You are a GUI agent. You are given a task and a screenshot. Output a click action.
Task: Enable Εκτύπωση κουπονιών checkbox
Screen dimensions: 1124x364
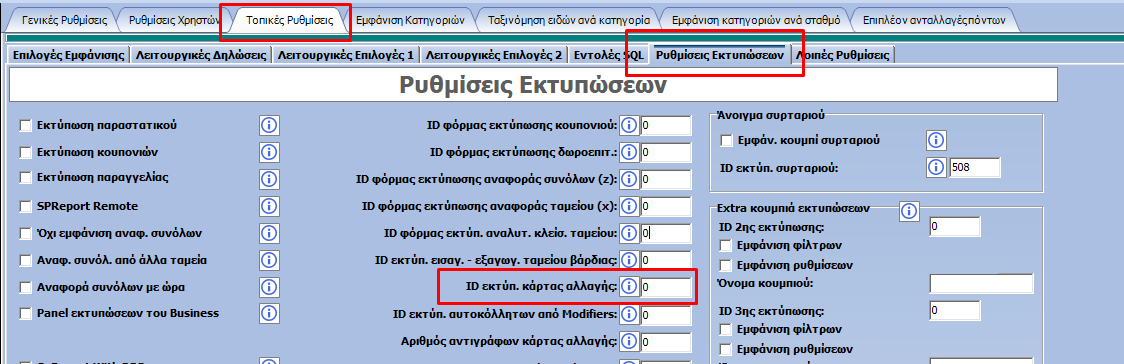click(x=26, y=153)
